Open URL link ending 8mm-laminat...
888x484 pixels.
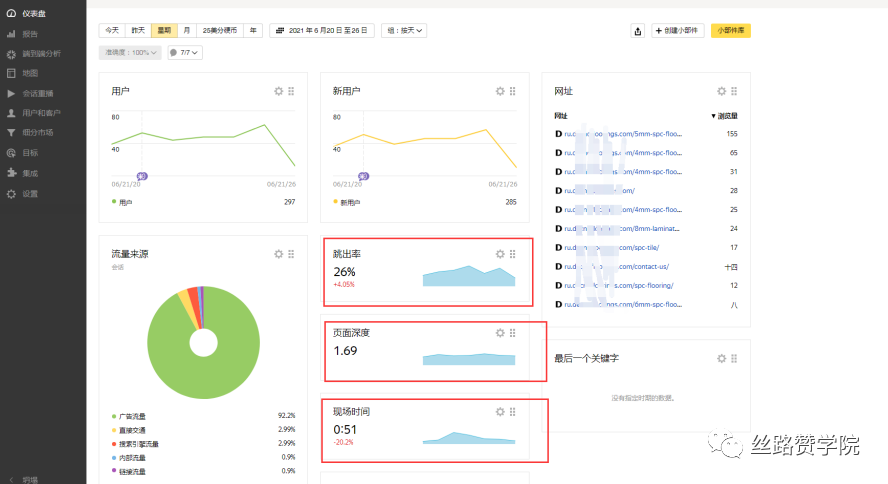[622, 229]
